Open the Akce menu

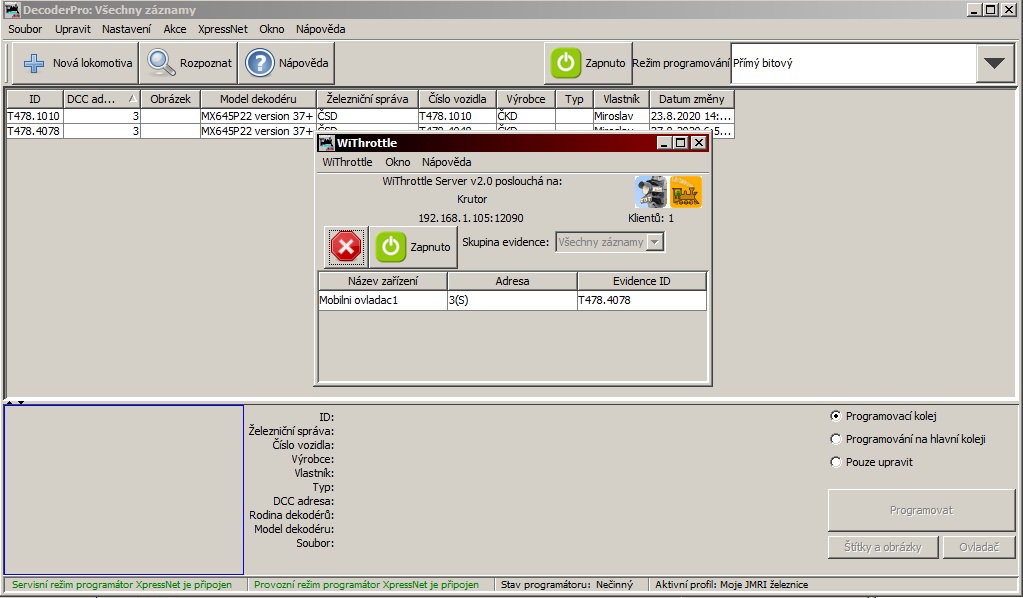coord(175,29)
